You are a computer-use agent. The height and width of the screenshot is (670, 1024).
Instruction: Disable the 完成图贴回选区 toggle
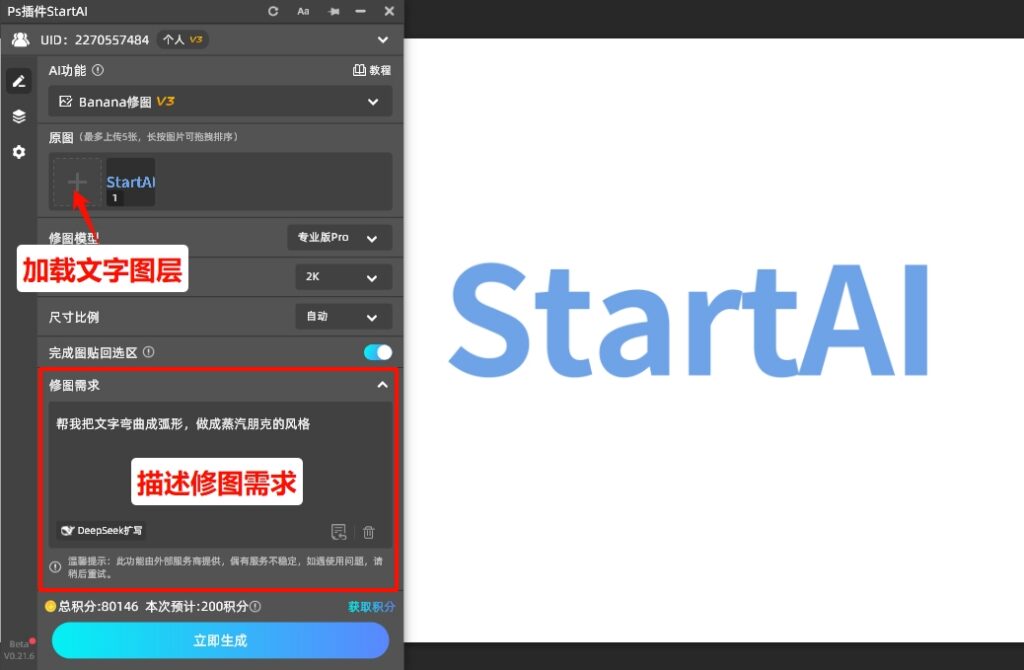coord(377,352)
